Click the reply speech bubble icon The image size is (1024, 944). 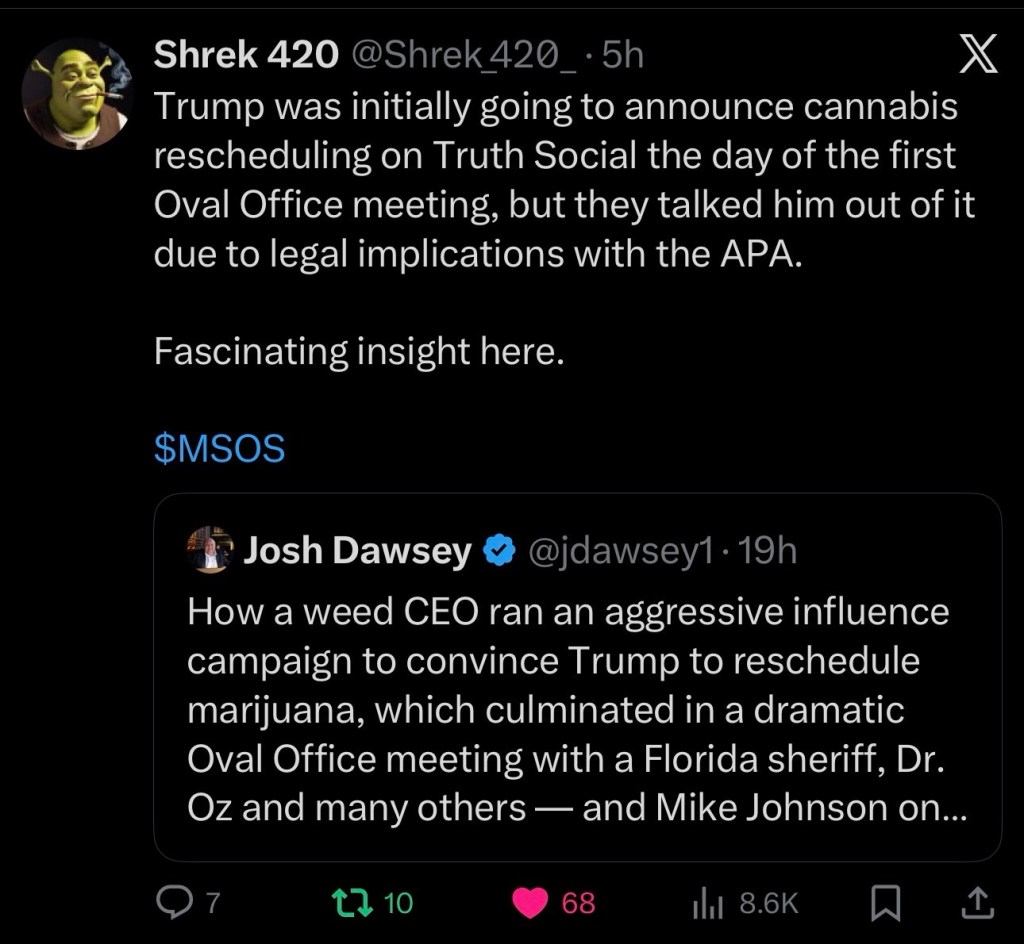click(173, 903)
